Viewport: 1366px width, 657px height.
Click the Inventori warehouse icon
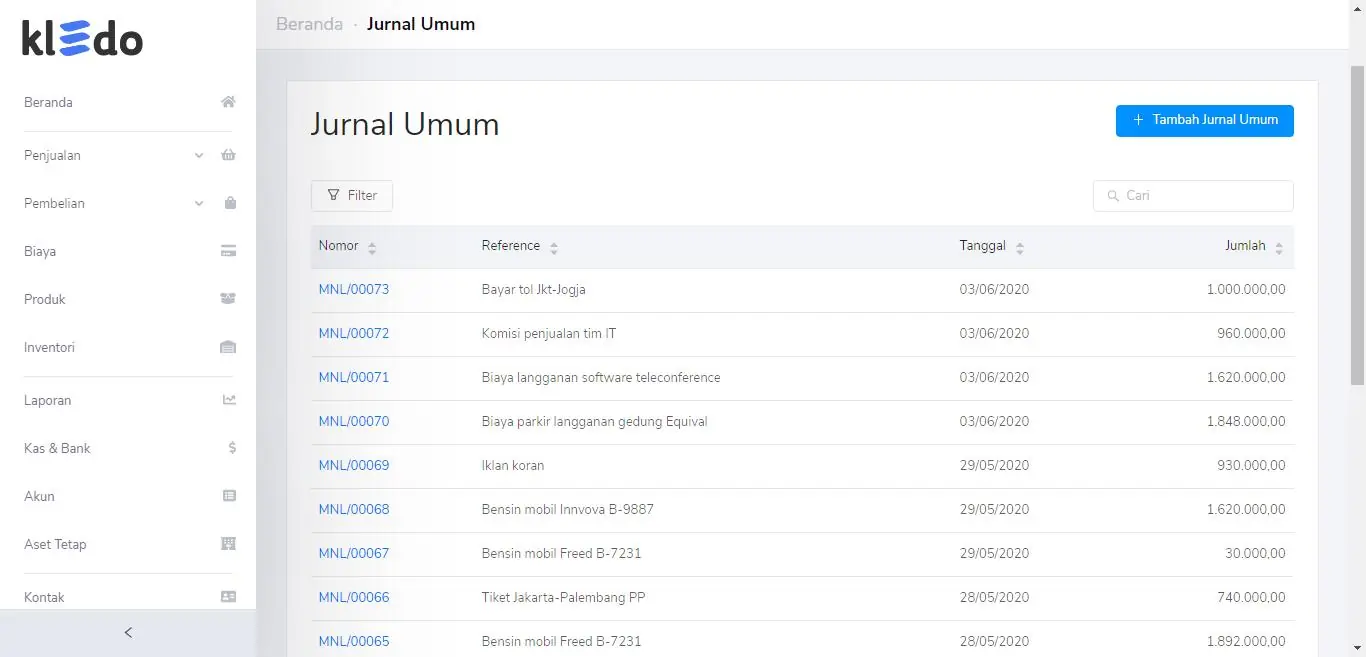pyautogui.click(x=228, y=347)
